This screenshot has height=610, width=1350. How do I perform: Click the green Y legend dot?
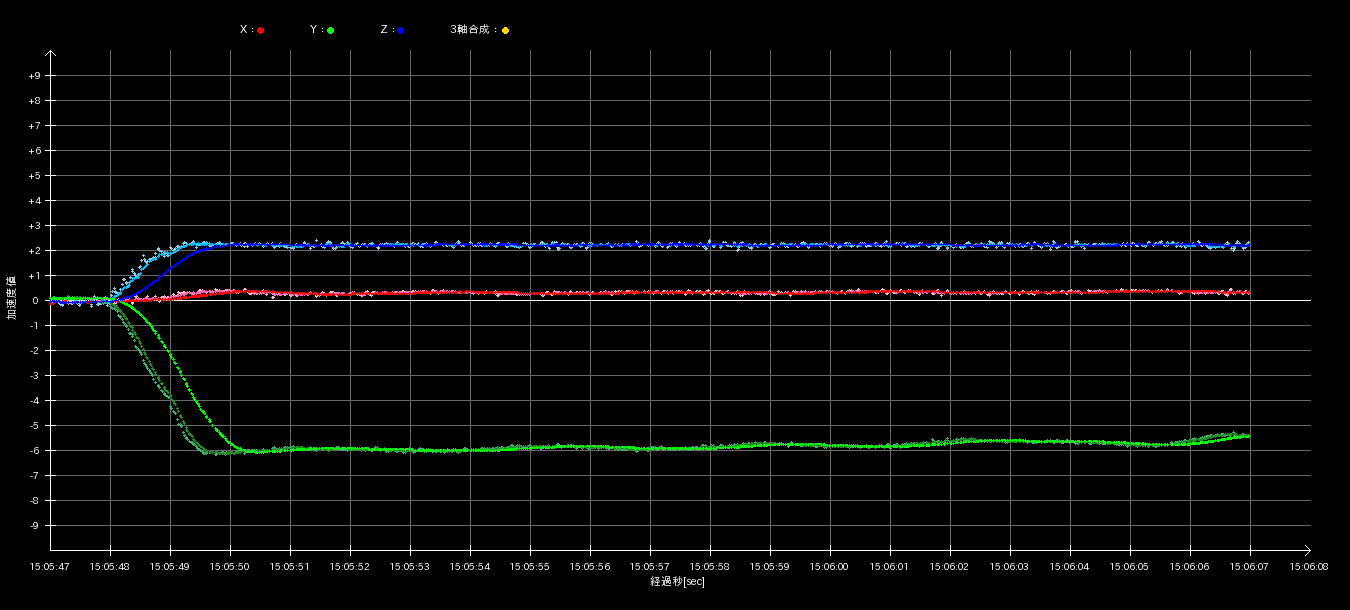click(331, 31)
